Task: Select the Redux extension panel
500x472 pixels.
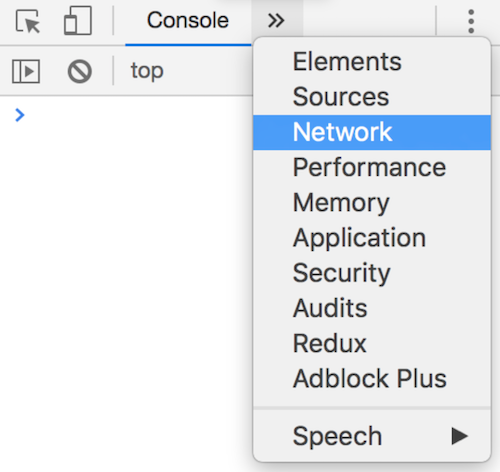Action: (372, 344)
